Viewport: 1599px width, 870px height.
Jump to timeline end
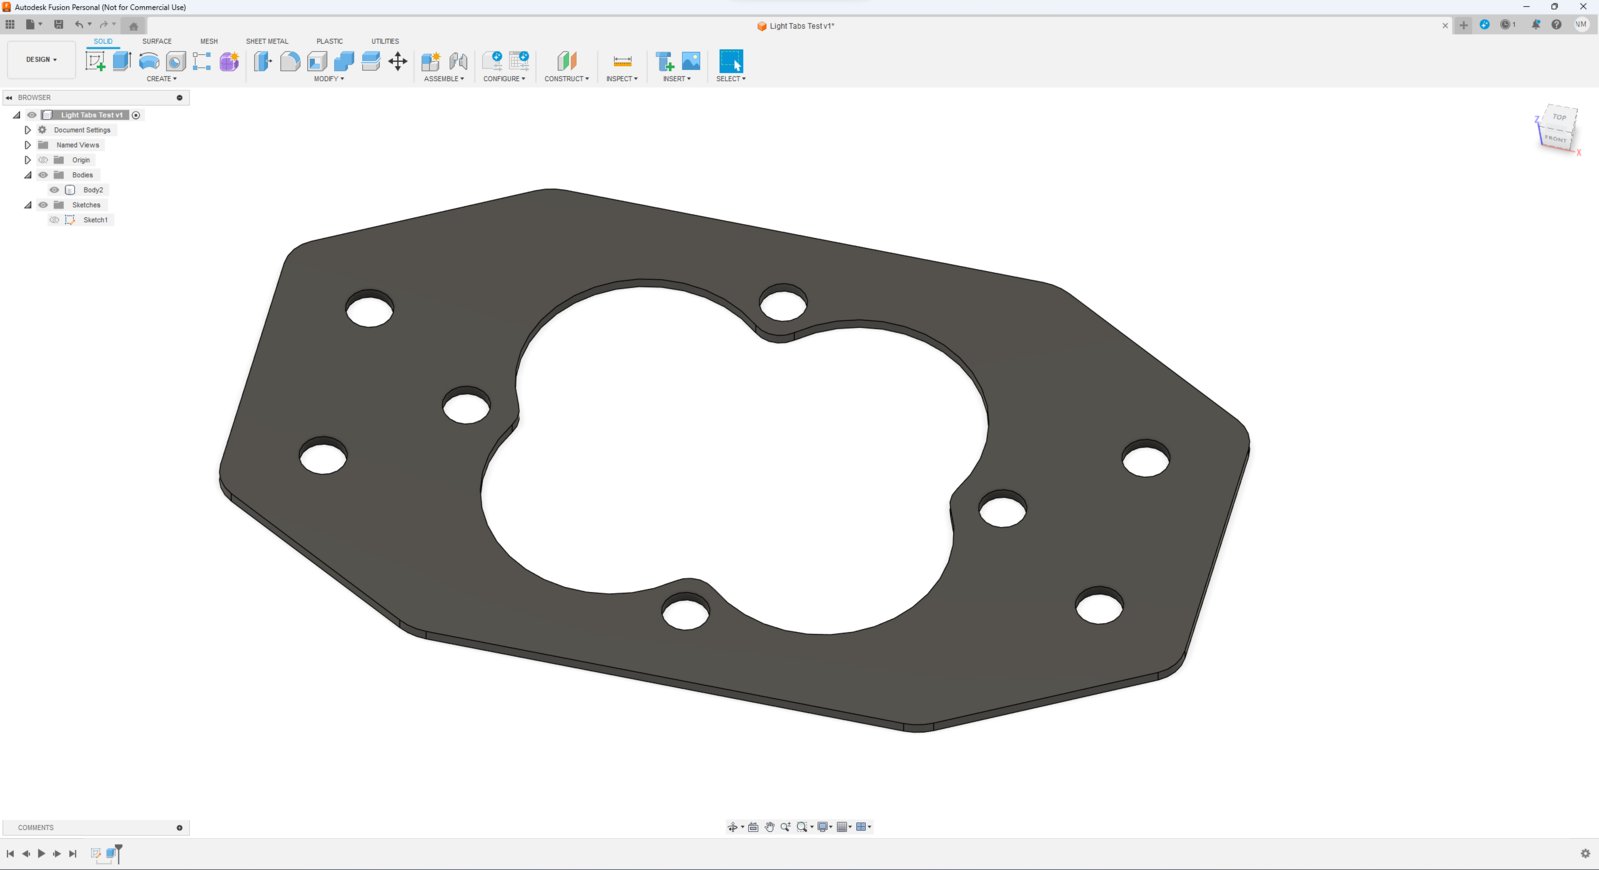[72, 854]
